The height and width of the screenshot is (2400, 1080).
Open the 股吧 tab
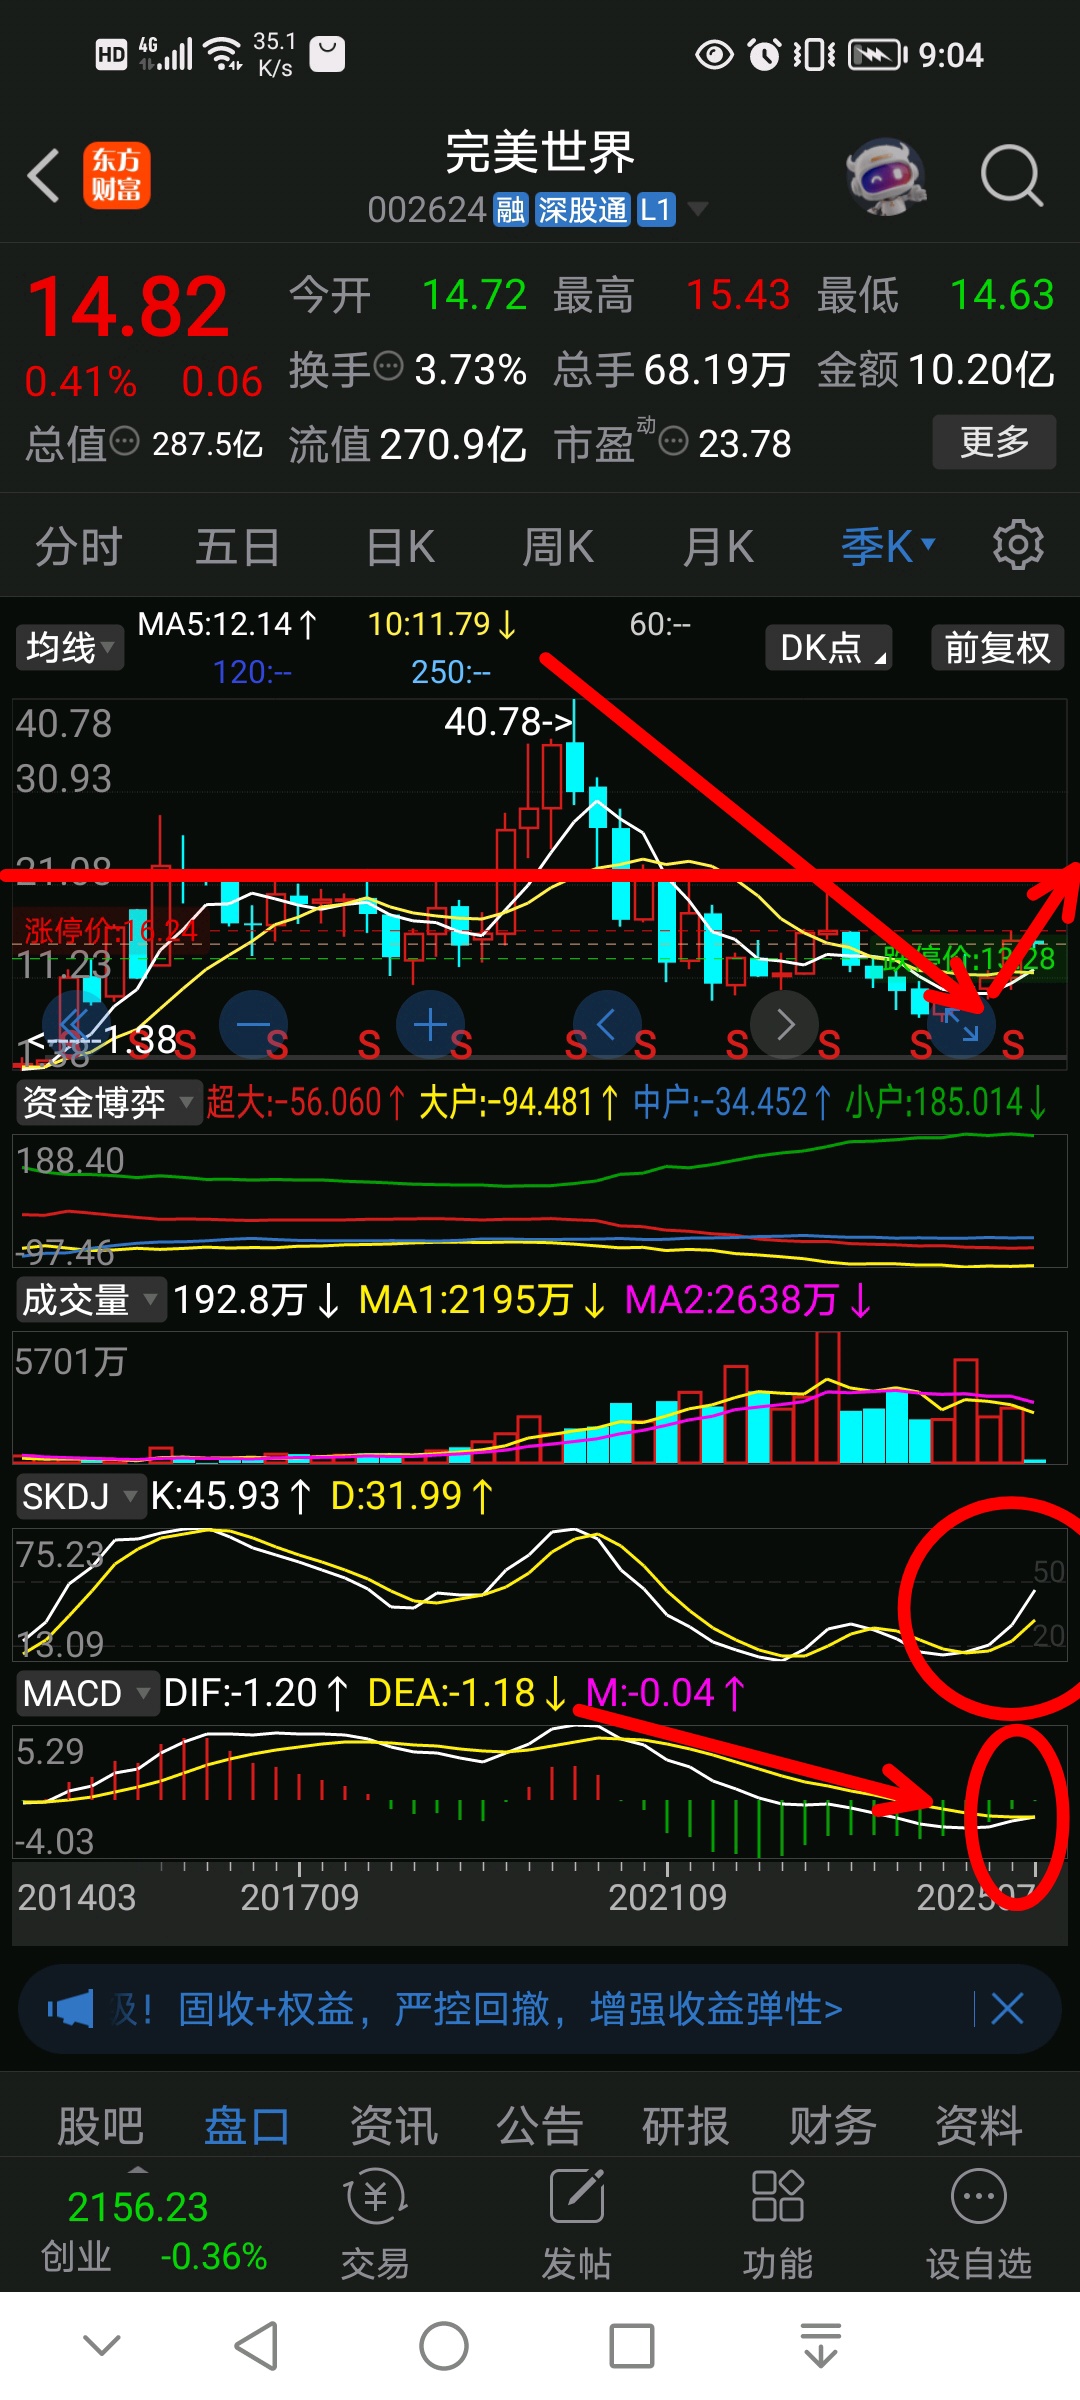(x=100, y=2126)
